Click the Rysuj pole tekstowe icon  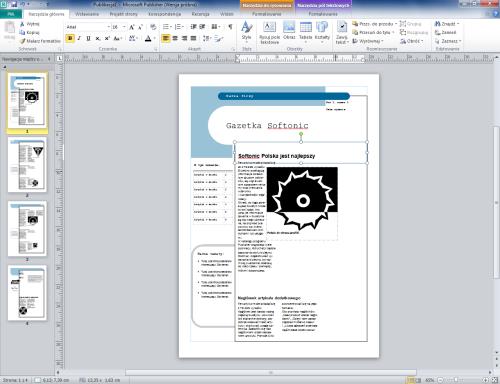coord(269,27)
